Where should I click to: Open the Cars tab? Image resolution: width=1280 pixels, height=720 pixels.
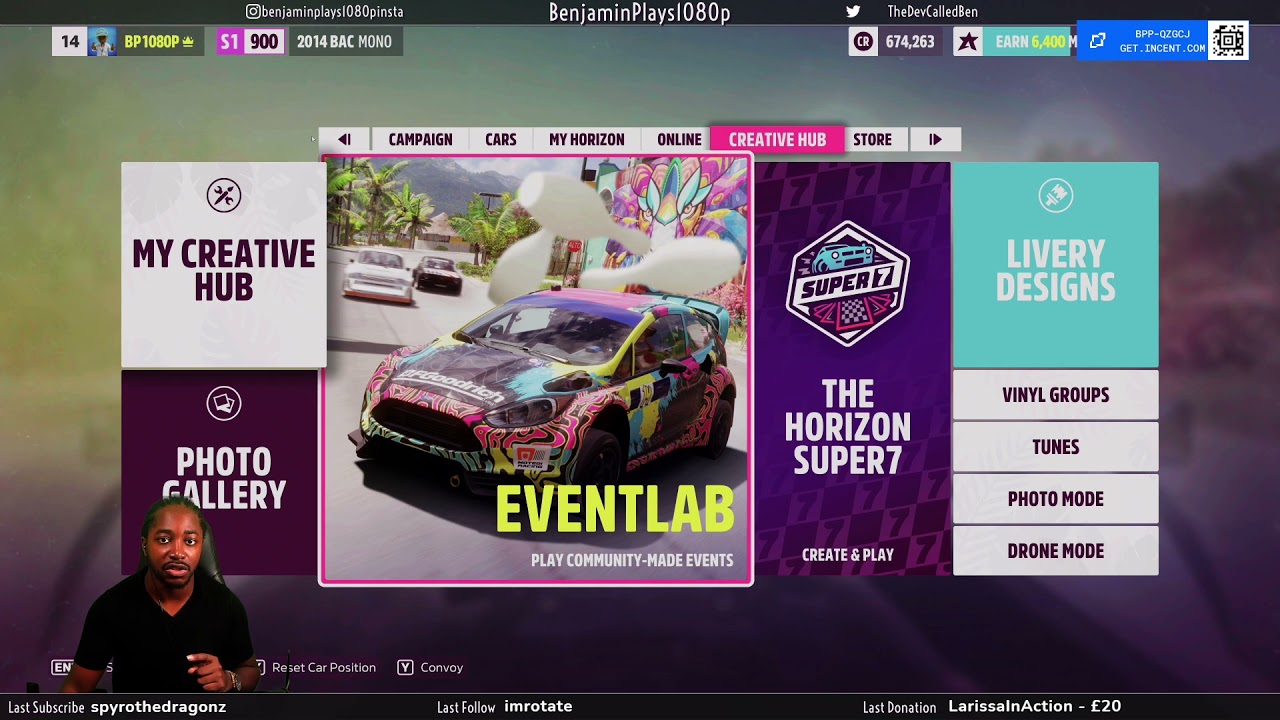(x=501, y=139)
